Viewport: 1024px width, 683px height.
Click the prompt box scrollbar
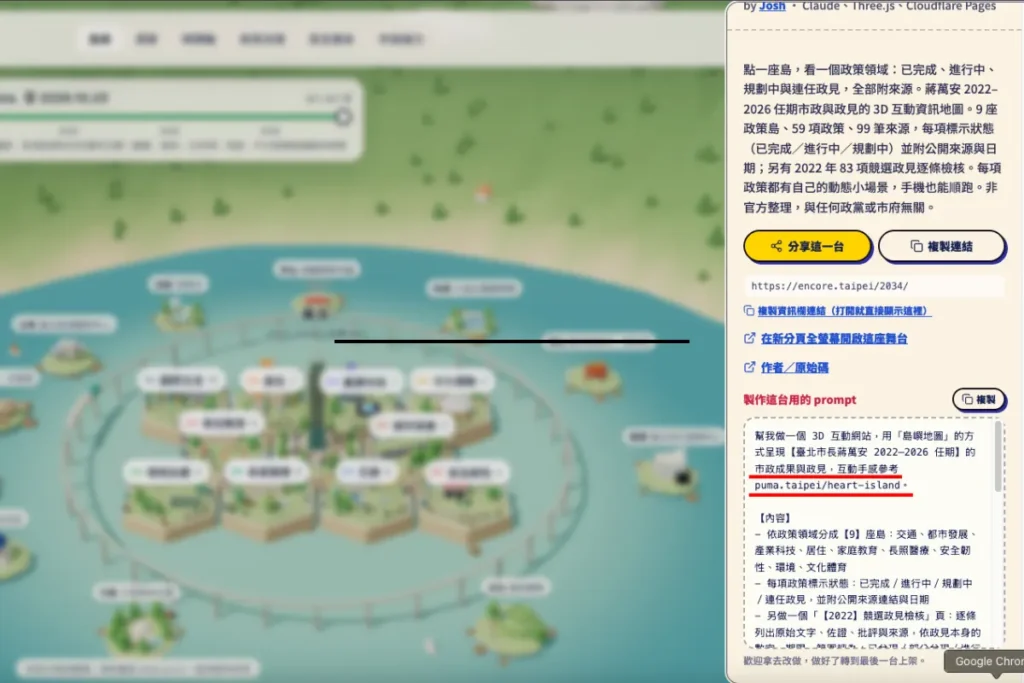(998, 456)
